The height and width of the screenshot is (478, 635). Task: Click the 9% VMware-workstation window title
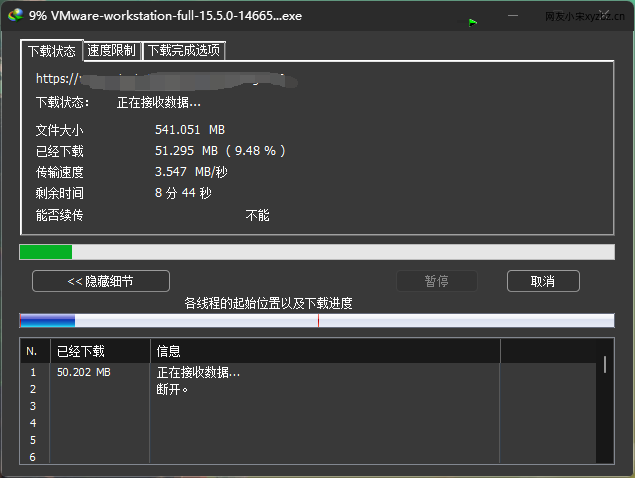tap(165, 16)
